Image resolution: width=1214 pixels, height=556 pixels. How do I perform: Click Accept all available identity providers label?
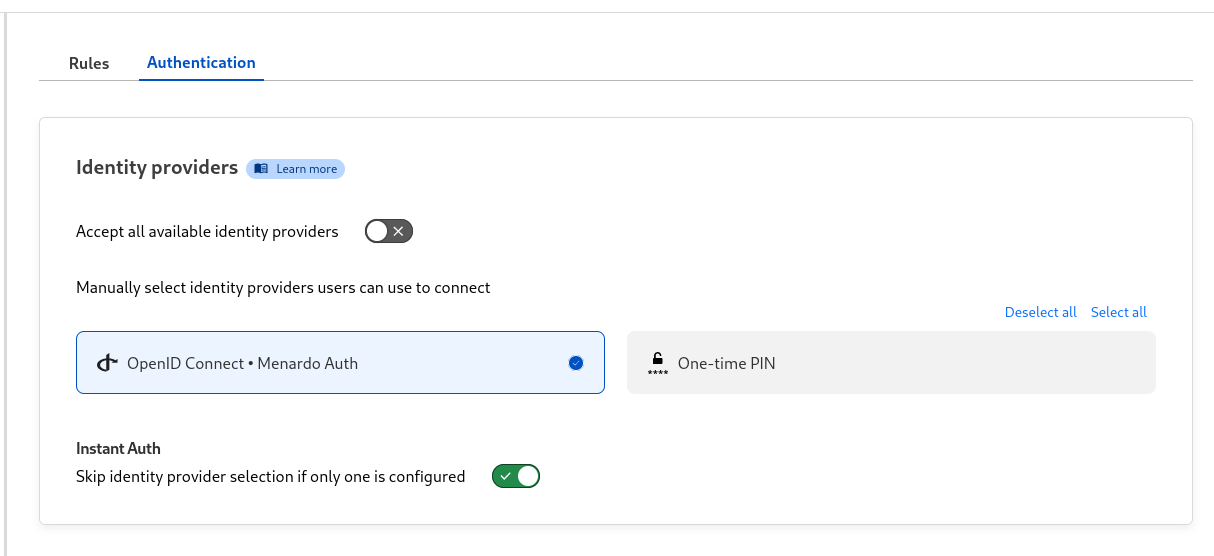point(207,231)
